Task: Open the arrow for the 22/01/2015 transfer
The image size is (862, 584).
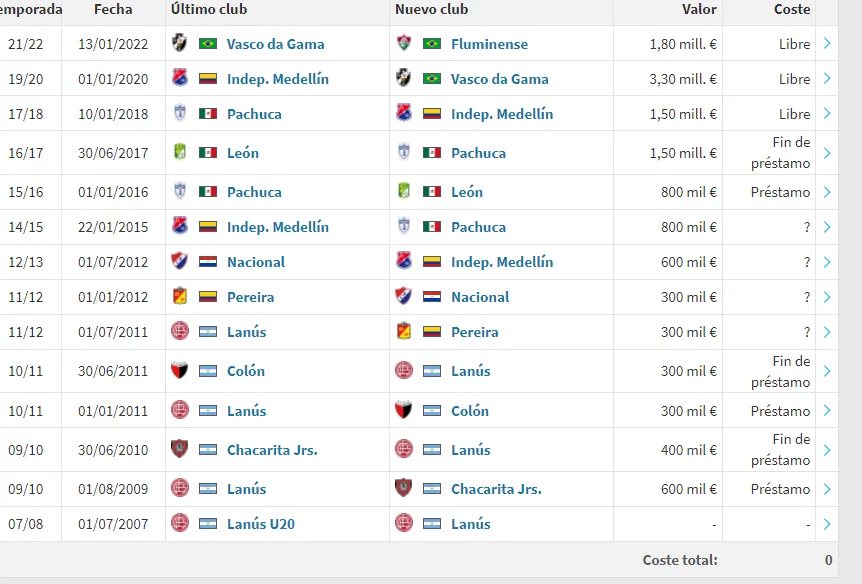Action: point(827,227)
